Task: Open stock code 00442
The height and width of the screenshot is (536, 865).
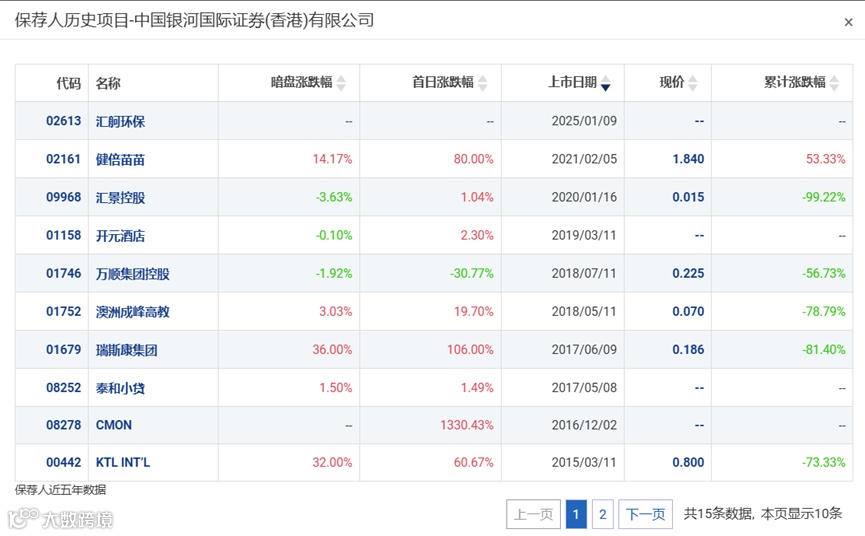Action: click(63, 462)
